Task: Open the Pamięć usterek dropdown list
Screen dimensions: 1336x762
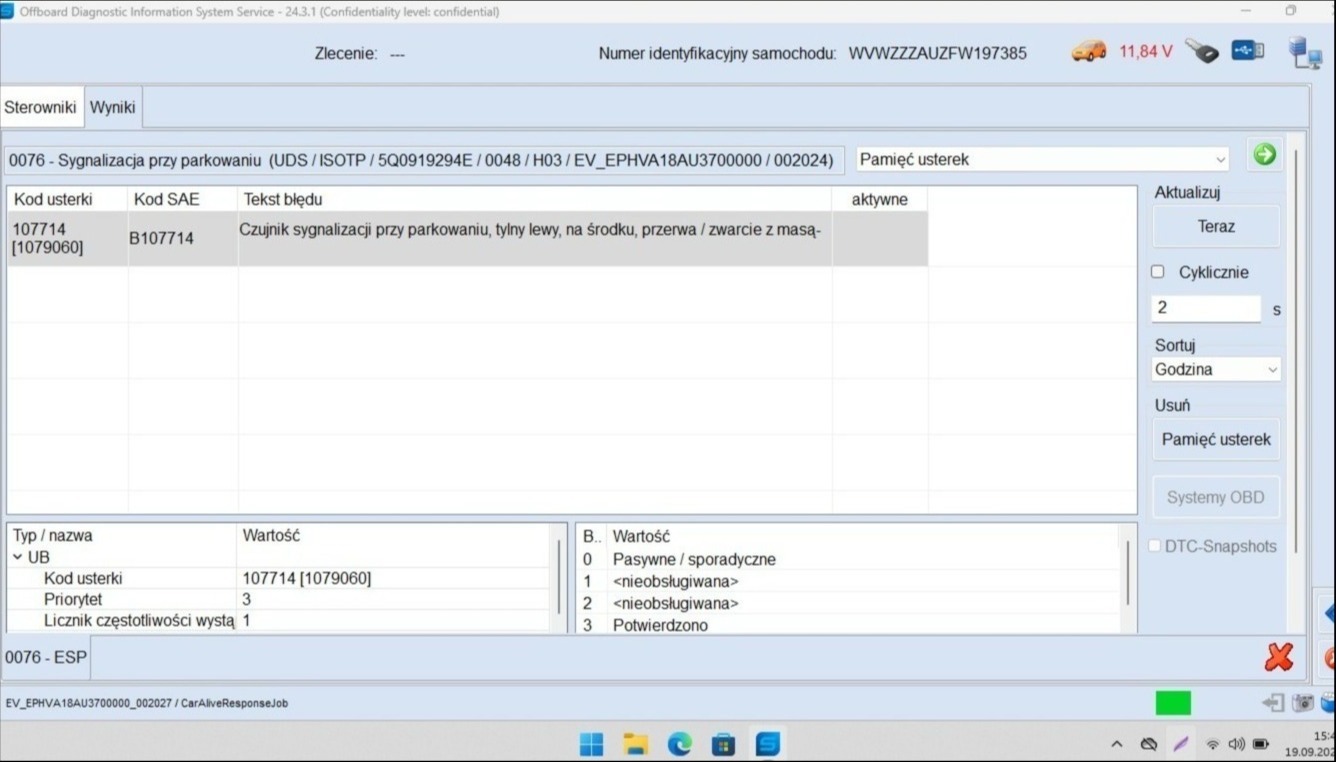Action: click(1220, 159)
